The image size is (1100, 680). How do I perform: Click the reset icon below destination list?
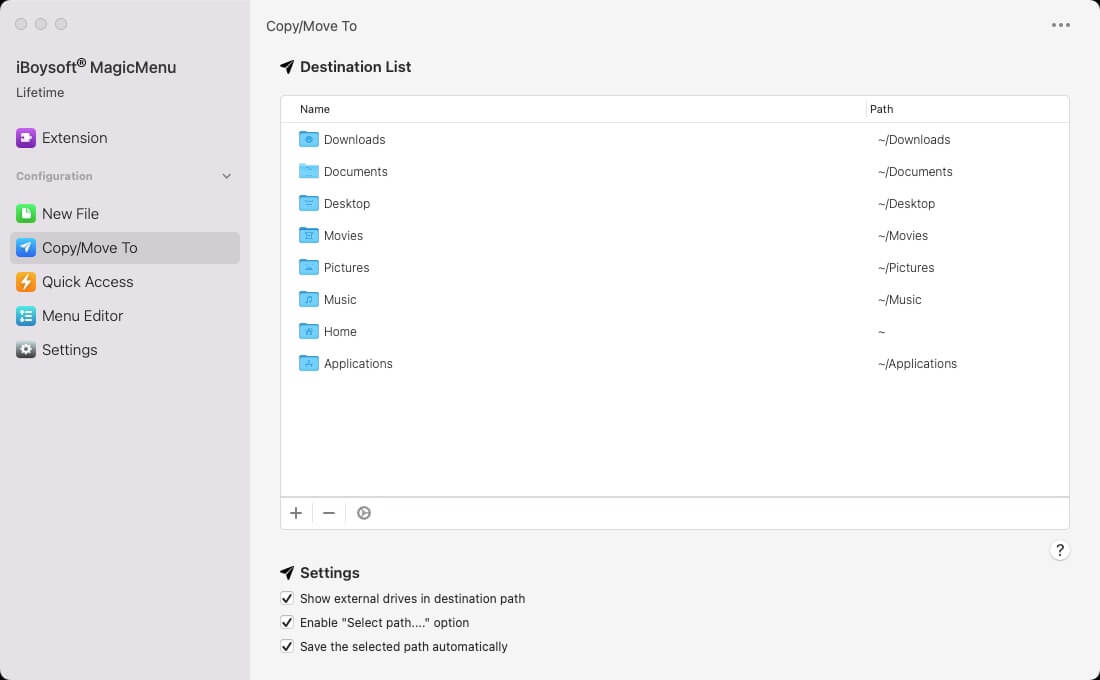[364, 513]
